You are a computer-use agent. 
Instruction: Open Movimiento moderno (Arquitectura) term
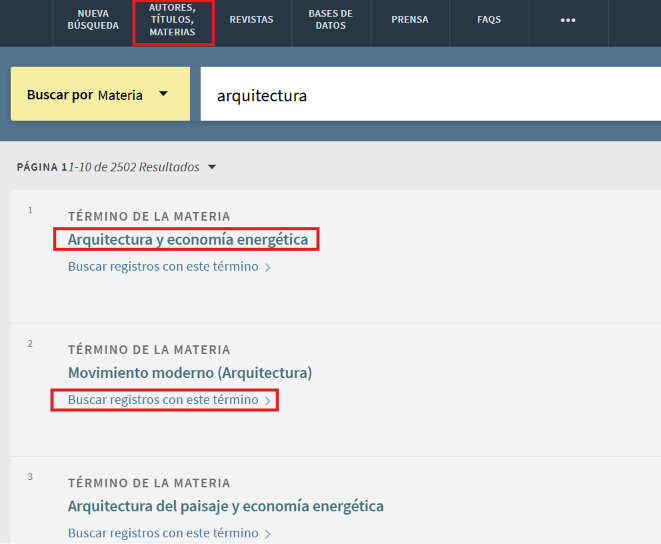click(x=190, y=373)
